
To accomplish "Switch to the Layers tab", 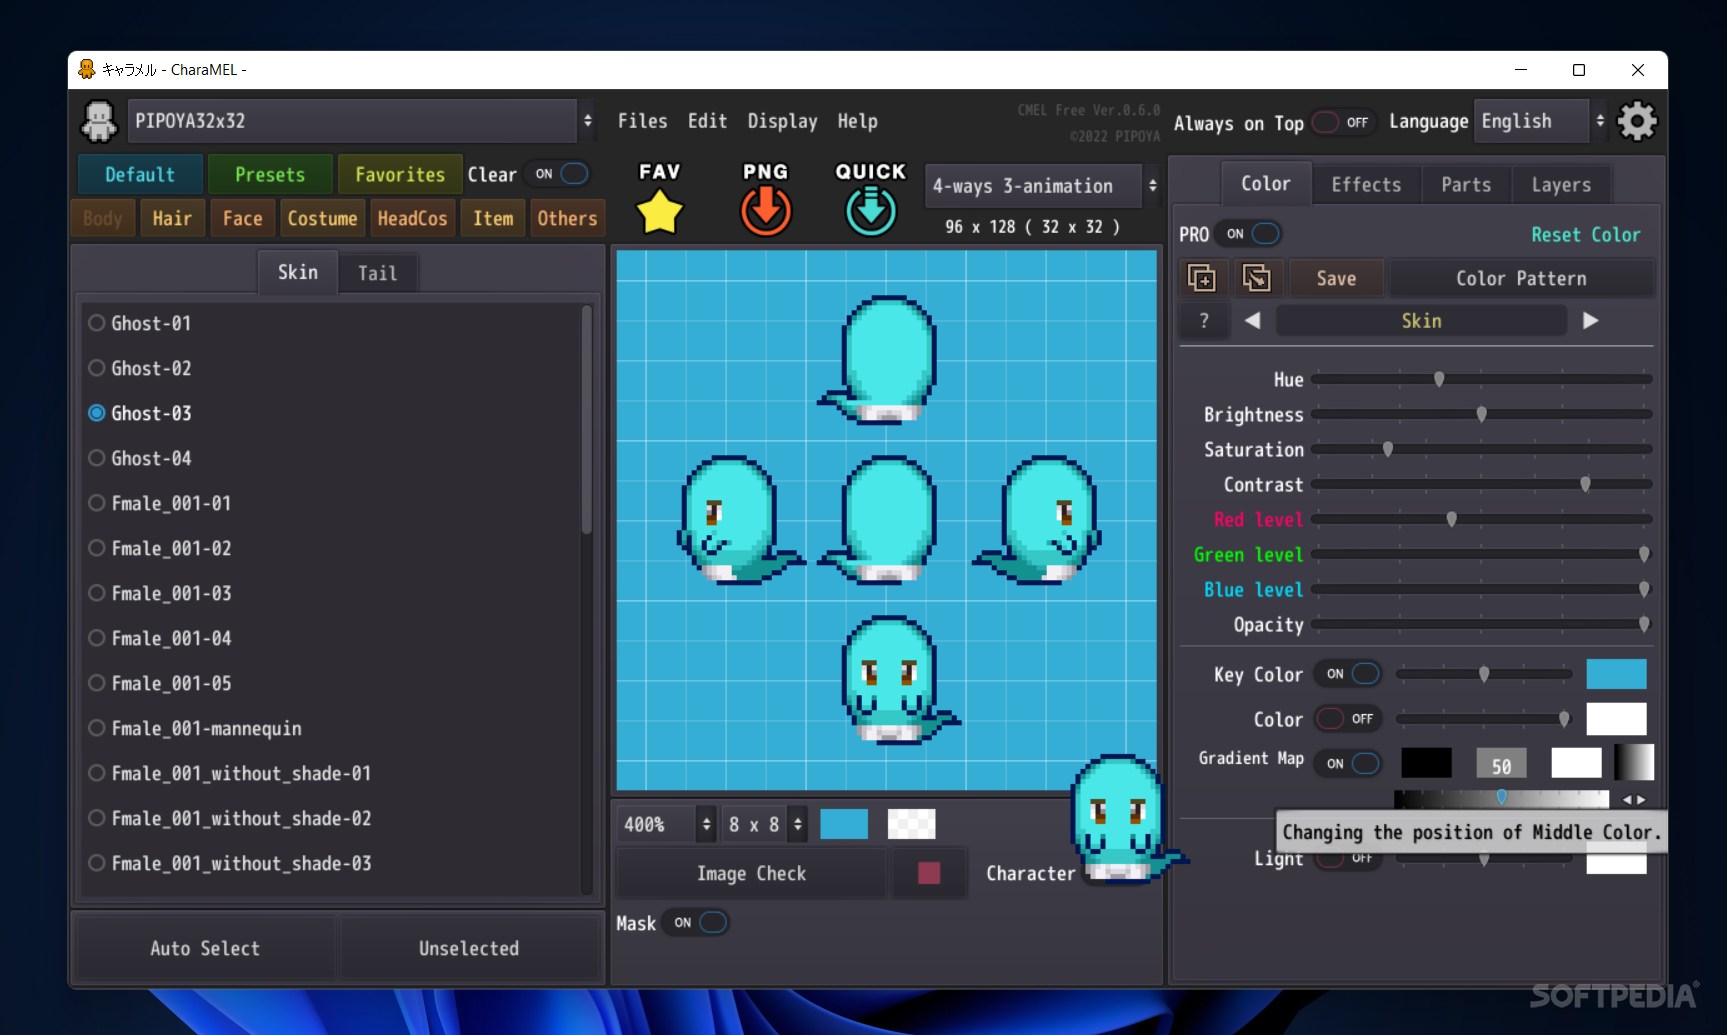I will coord(1561,185).
